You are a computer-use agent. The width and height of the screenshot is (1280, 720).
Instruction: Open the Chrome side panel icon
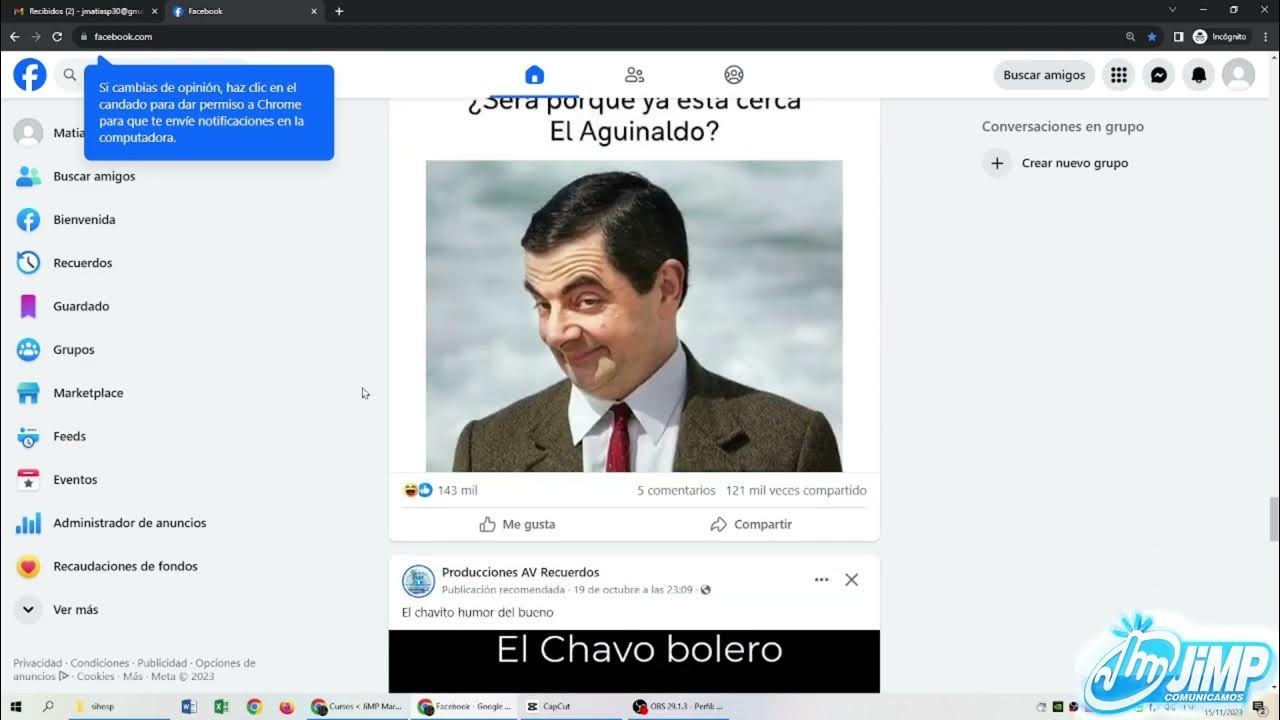point(1178,36)
